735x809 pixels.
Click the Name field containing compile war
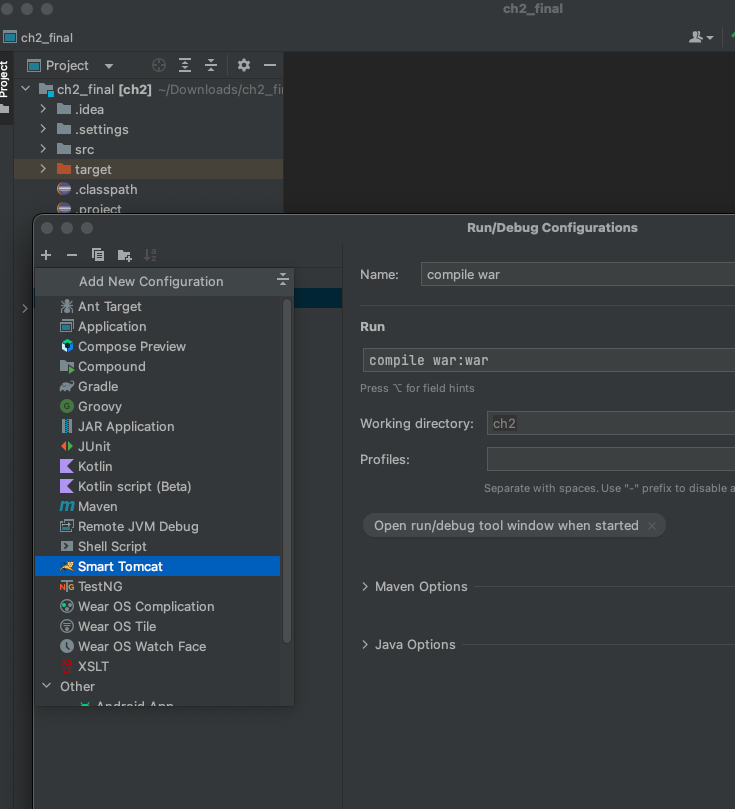578,274
